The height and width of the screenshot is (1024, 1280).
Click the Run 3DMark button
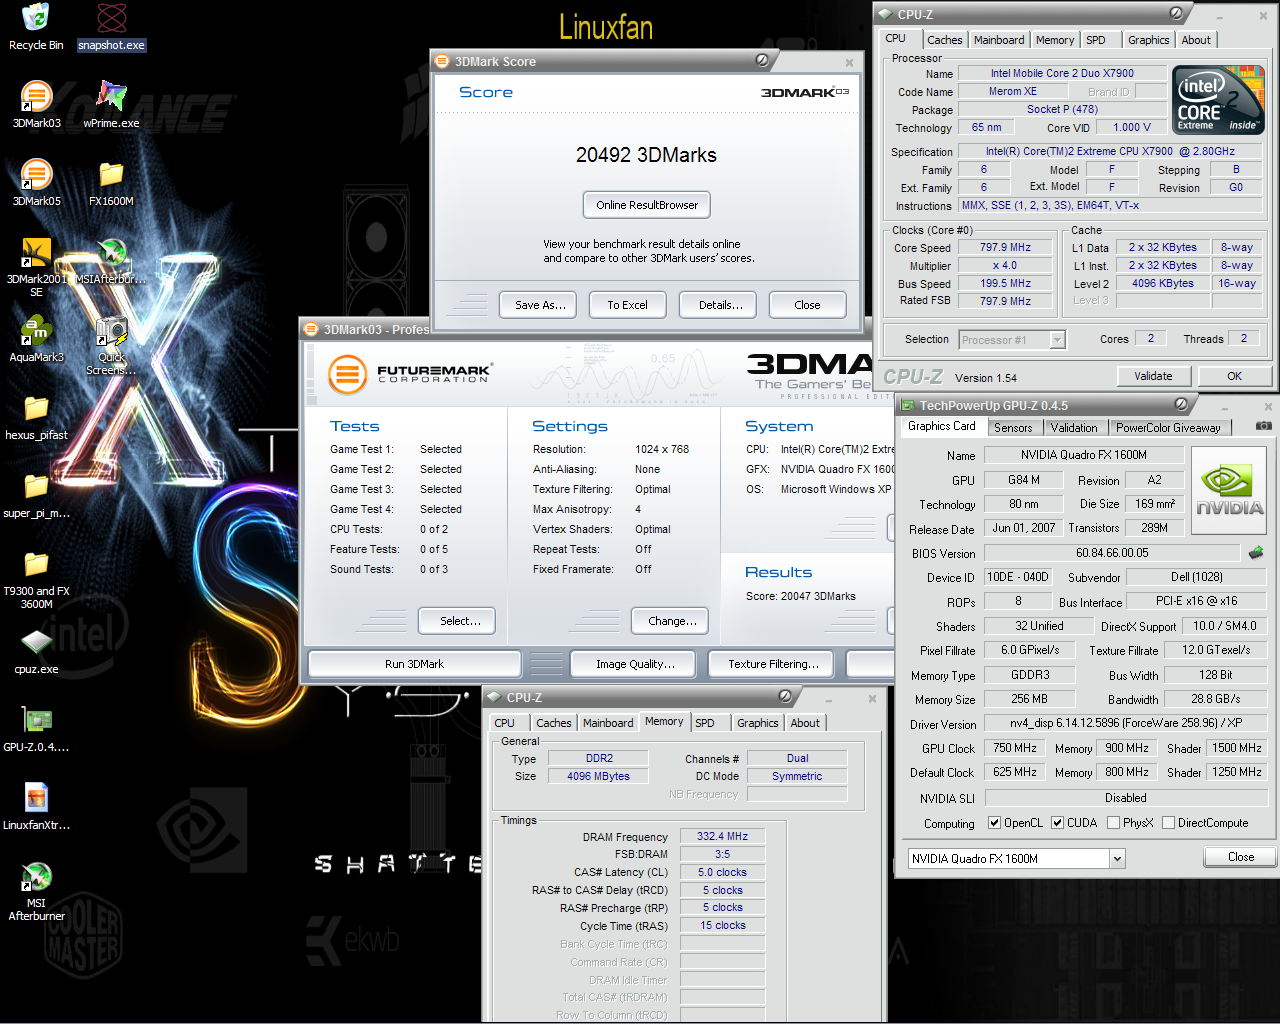click(x=414, y=664)
